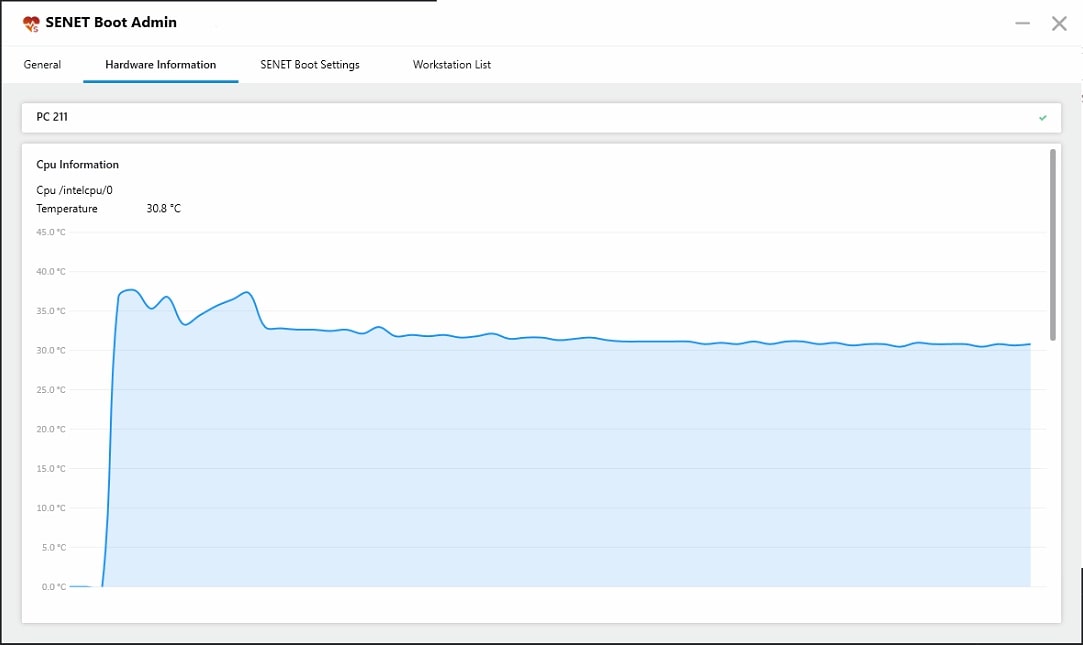Switch to SENET Boot Settings tab
This screenshot has width=1083, height=645.
(309, 64)
